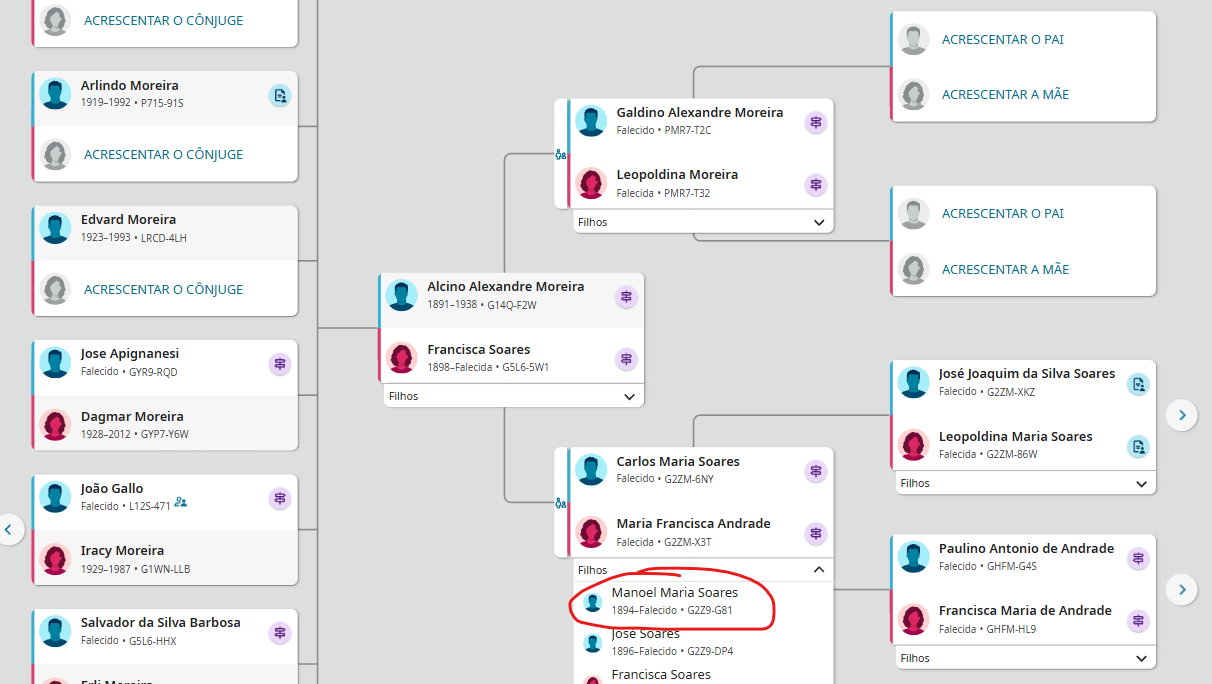This screenshot has width=1212, height=684.
Task: Click the couple relationship icon beside Galdino and Leopoldina Moreira
Action: coord(561,155)
